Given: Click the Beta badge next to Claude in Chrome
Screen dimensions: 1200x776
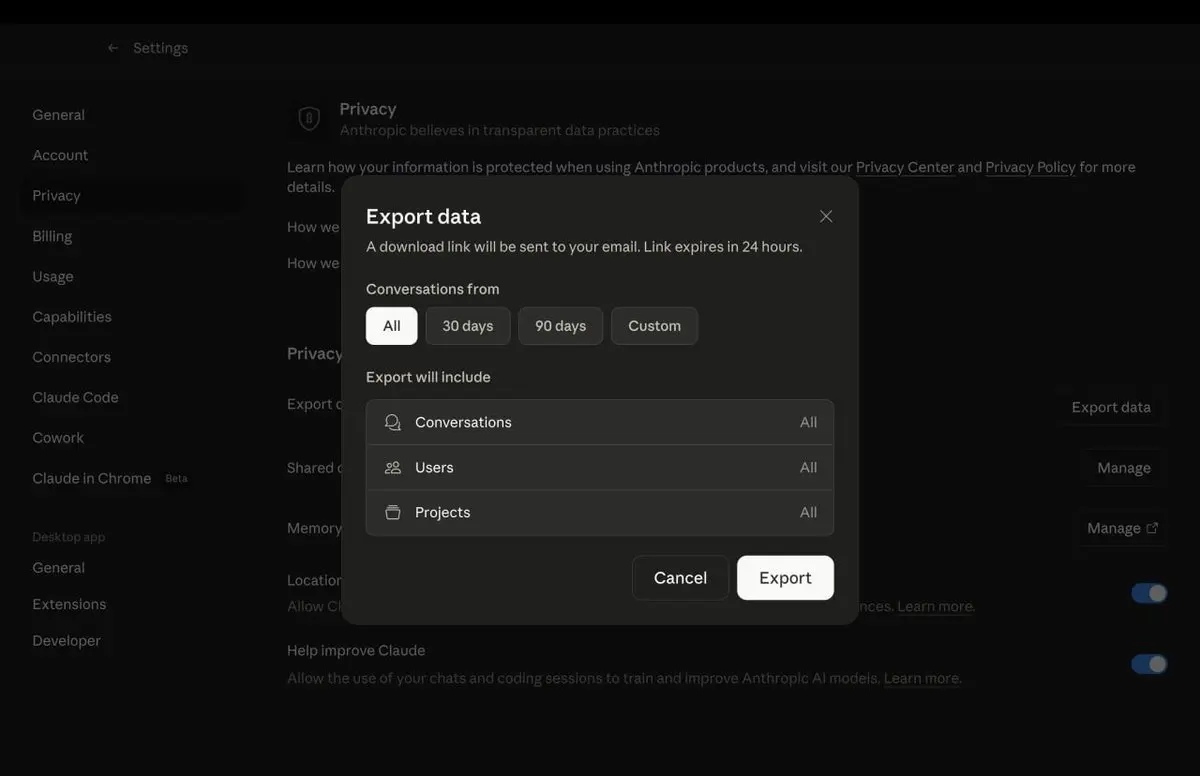Looking at the screenshot, I should [176, 479].
